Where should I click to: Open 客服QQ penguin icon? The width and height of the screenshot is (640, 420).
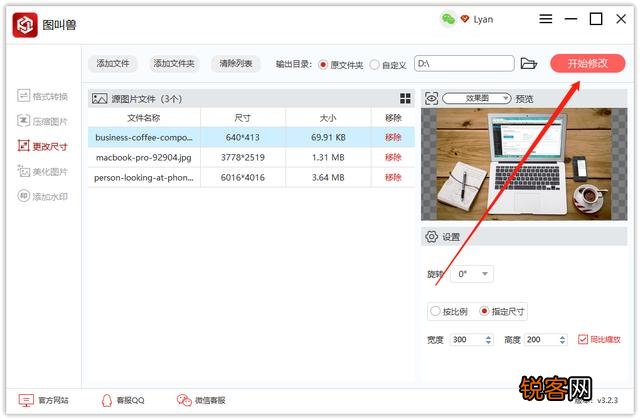click(107, 400)
